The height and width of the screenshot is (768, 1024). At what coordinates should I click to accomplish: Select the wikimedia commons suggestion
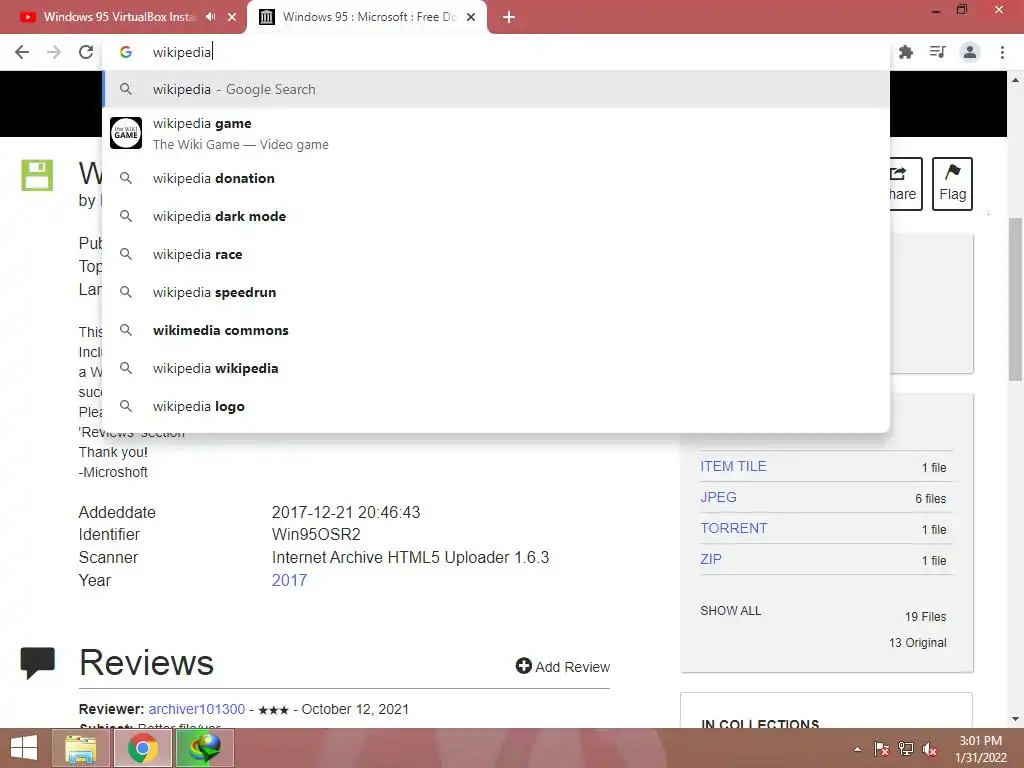pos(496,330)
